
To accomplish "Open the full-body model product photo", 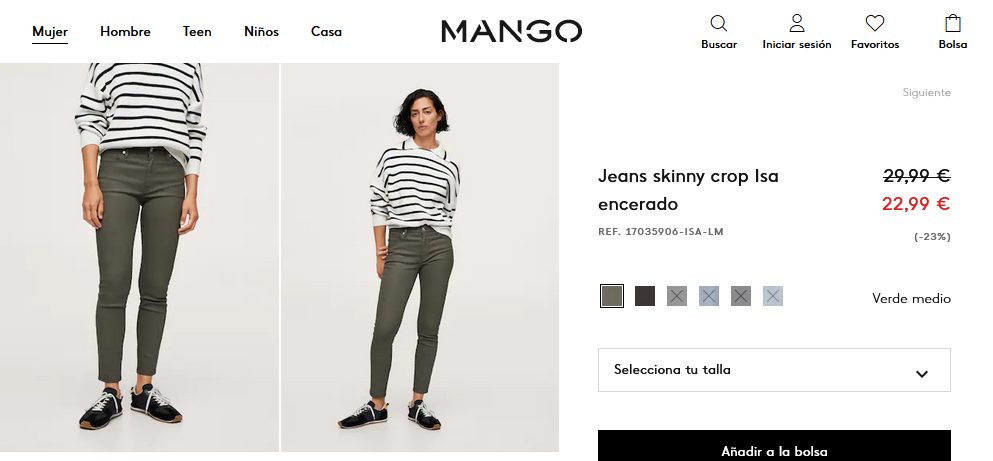I will pyautogui.click(x=420, y=257).
